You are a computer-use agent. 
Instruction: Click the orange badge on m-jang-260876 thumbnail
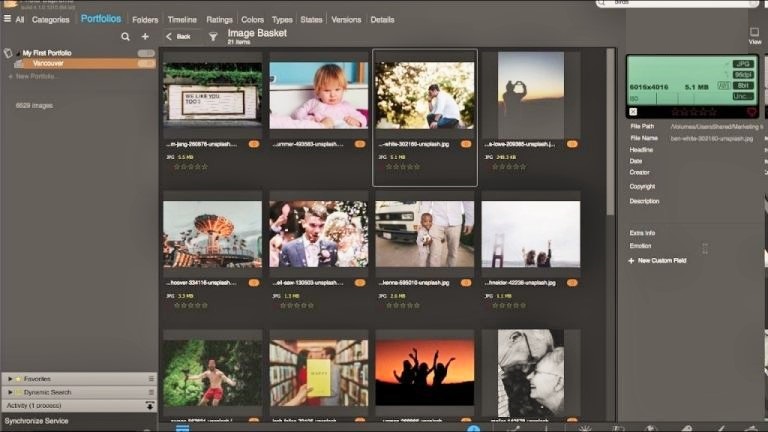254,144
